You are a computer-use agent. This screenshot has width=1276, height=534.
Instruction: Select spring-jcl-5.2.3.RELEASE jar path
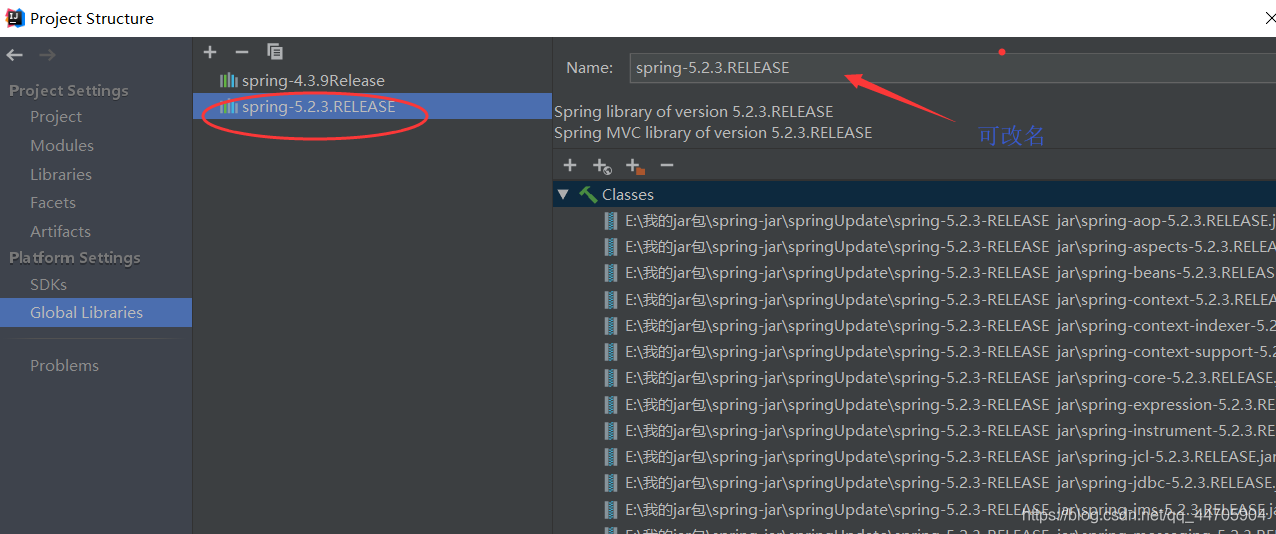click(950, 456)
